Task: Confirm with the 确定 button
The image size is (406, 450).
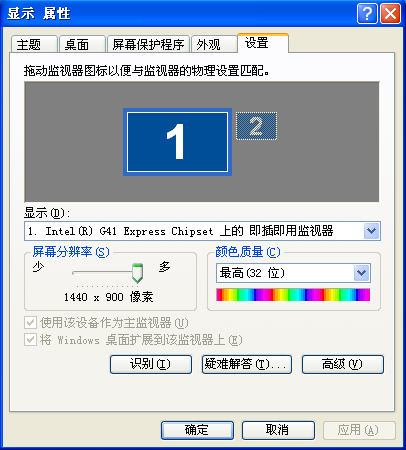Action: point(197,430)
